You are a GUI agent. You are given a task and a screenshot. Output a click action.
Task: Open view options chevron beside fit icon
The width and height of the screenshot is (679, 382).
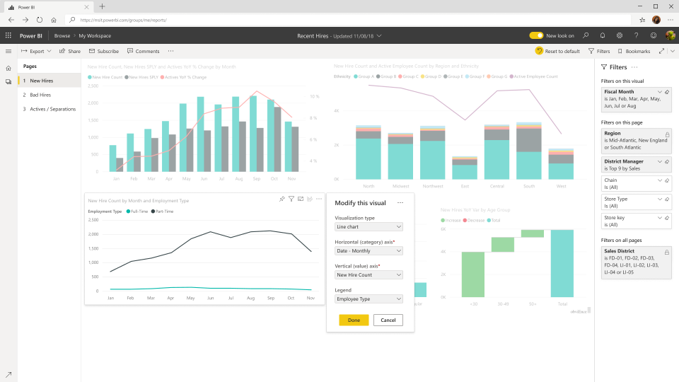pos(673,51)
